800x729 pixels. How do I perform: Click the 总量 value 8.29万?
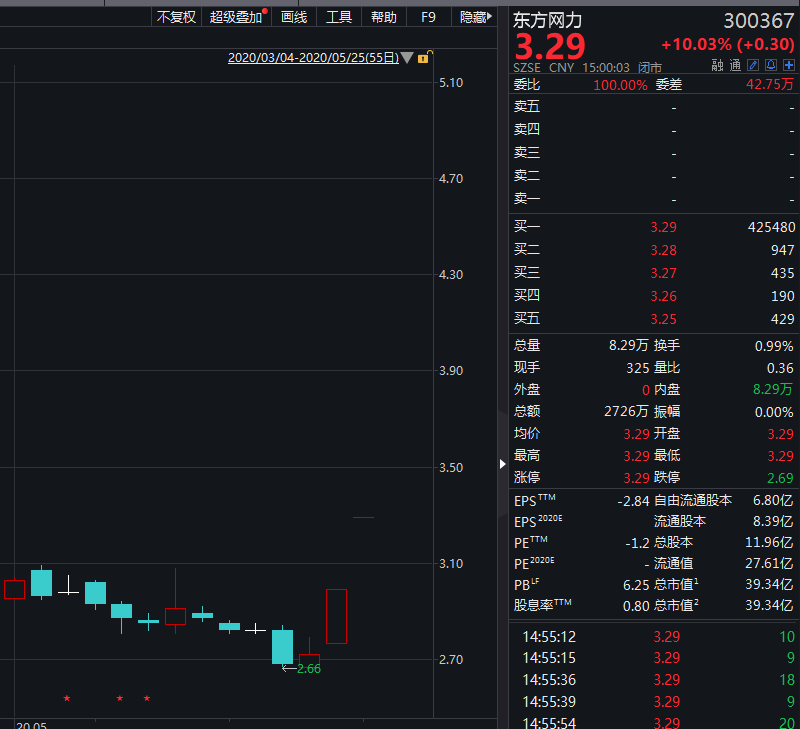629,345
